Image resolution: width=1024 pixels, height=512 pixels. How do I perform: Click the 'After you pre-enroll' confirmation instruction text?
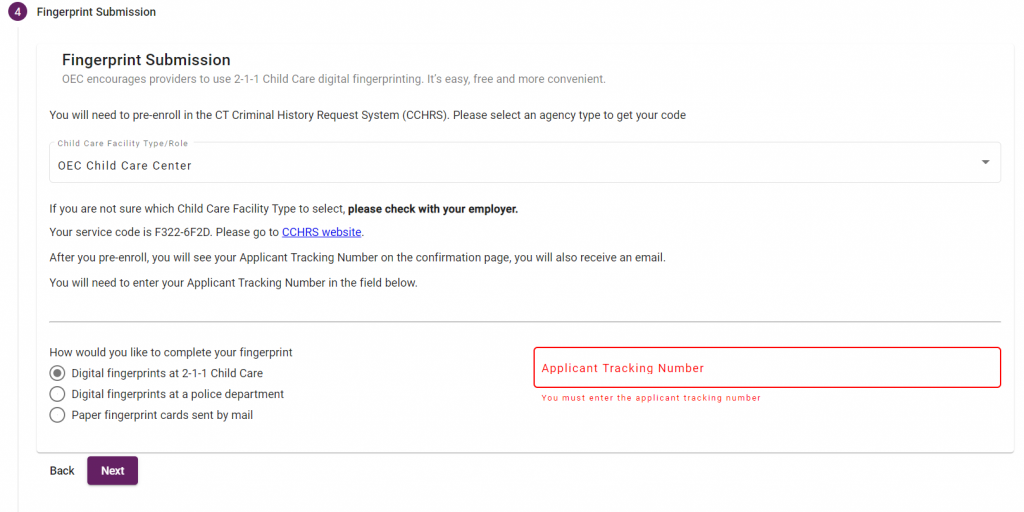pos(357,257)
